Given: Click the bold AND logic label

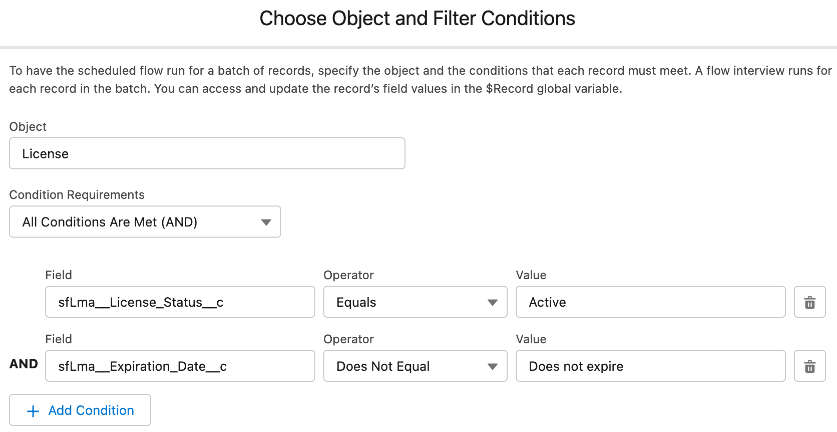Looking at the screenshot, I should coord(24,364).
